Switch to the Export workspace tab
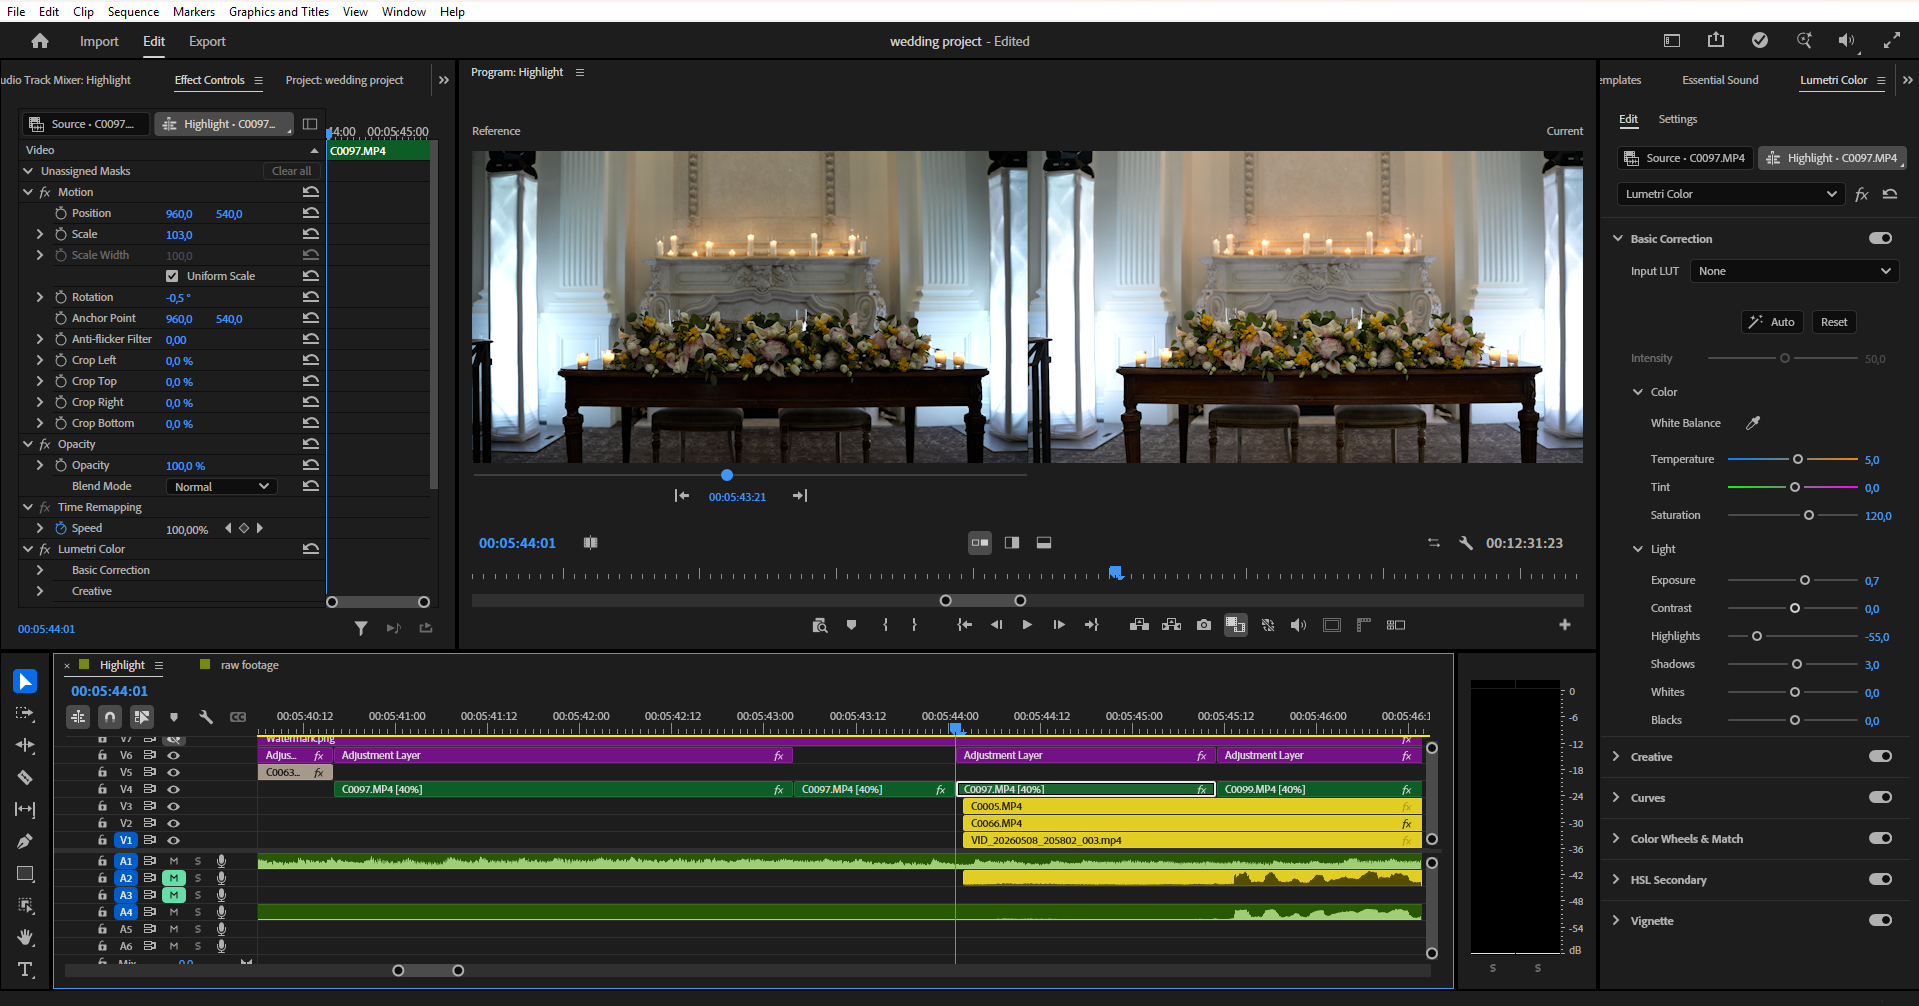Image resolution: width=1919 pixels, height=1006 pixels. (207, 41)
